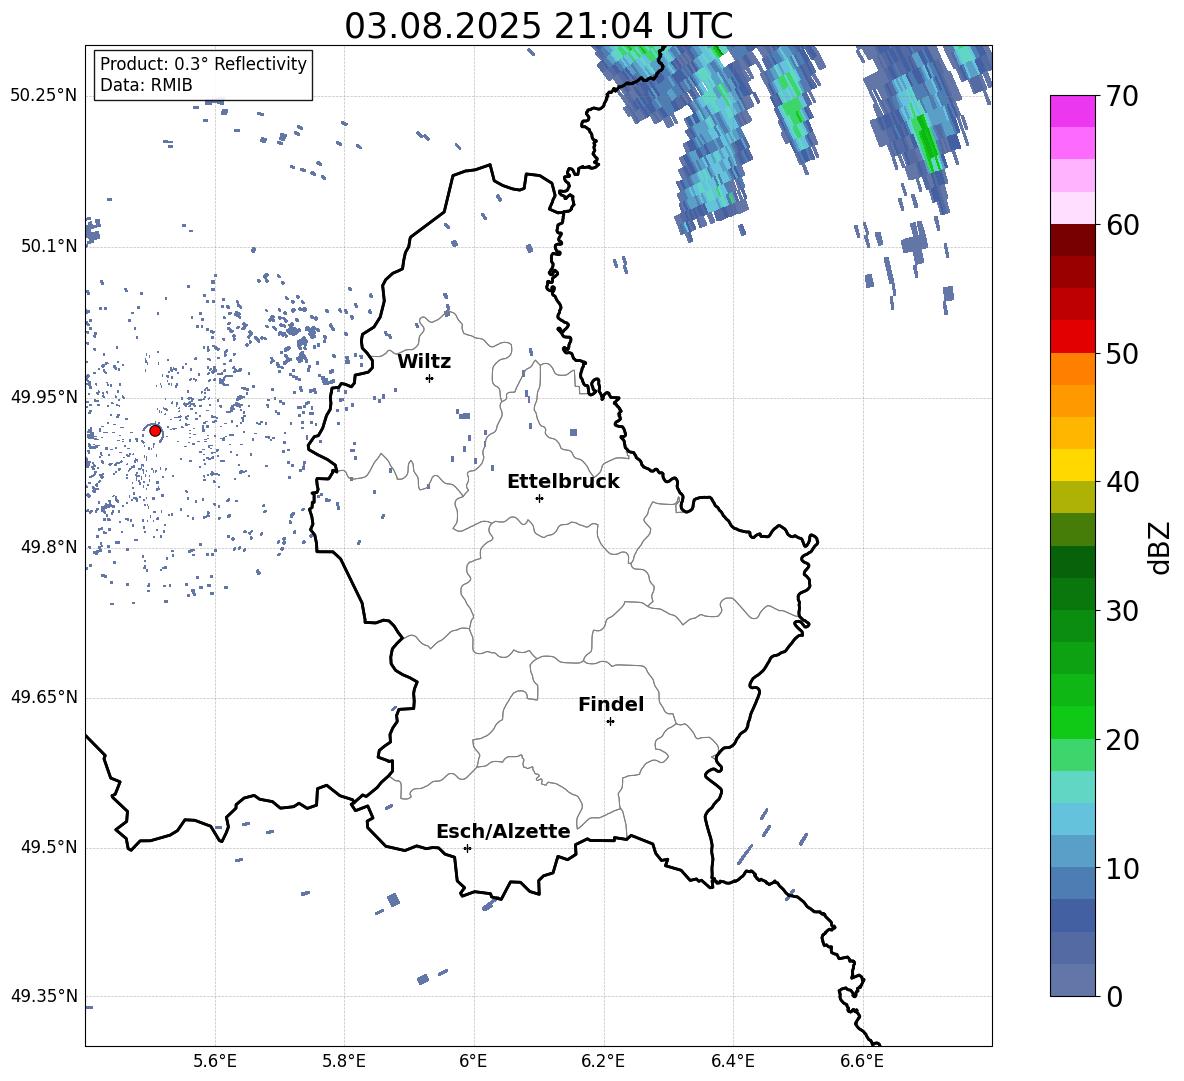Click the 49.65°N latitude label
The width and height of the screenshot is (1184, 1081).
[x=44, y=697]
